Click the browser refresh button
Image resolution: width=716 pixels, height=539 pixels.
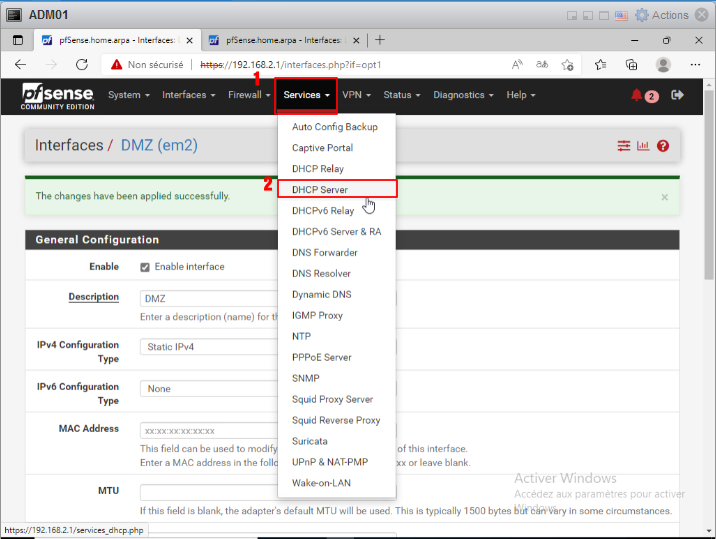pos(82,64)
